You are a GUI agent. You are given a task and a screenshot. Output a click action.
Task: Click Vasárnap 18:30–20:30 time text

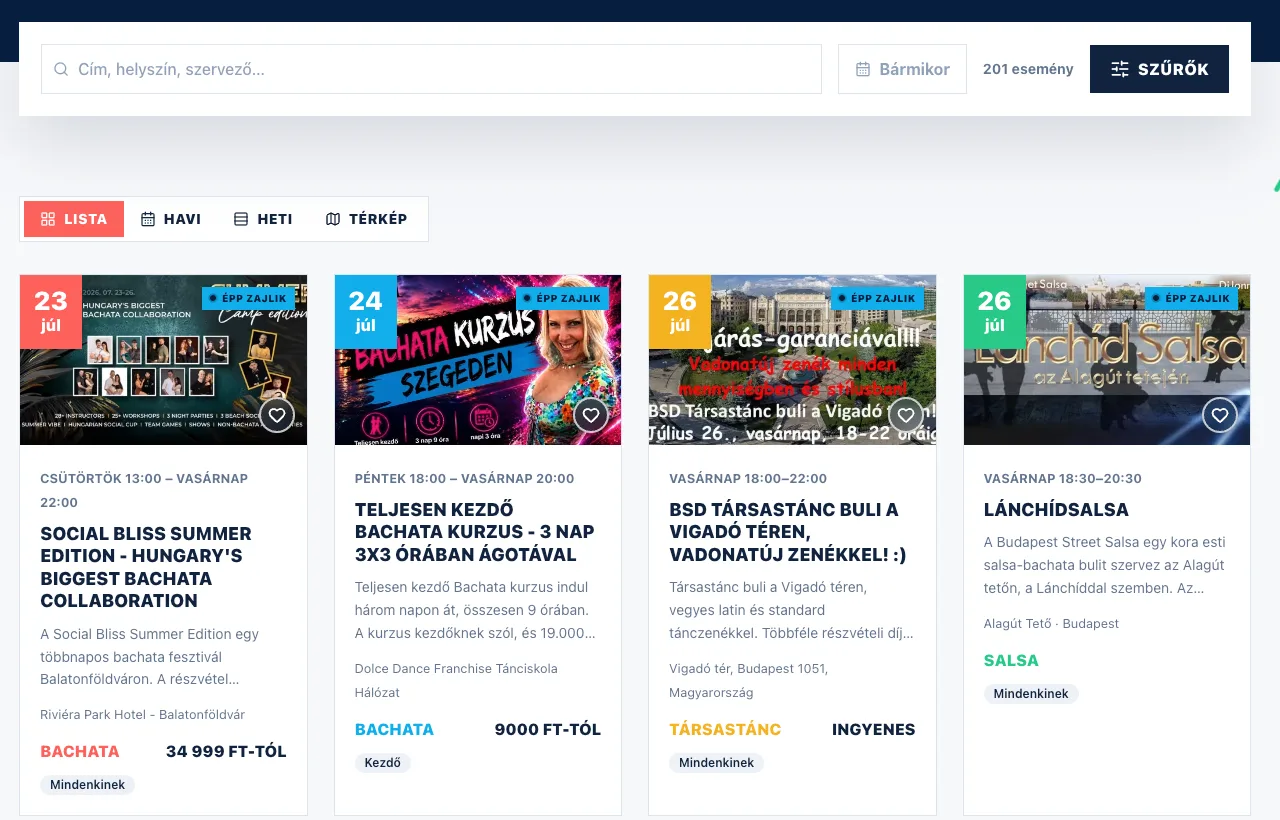tap(1063, 479)
